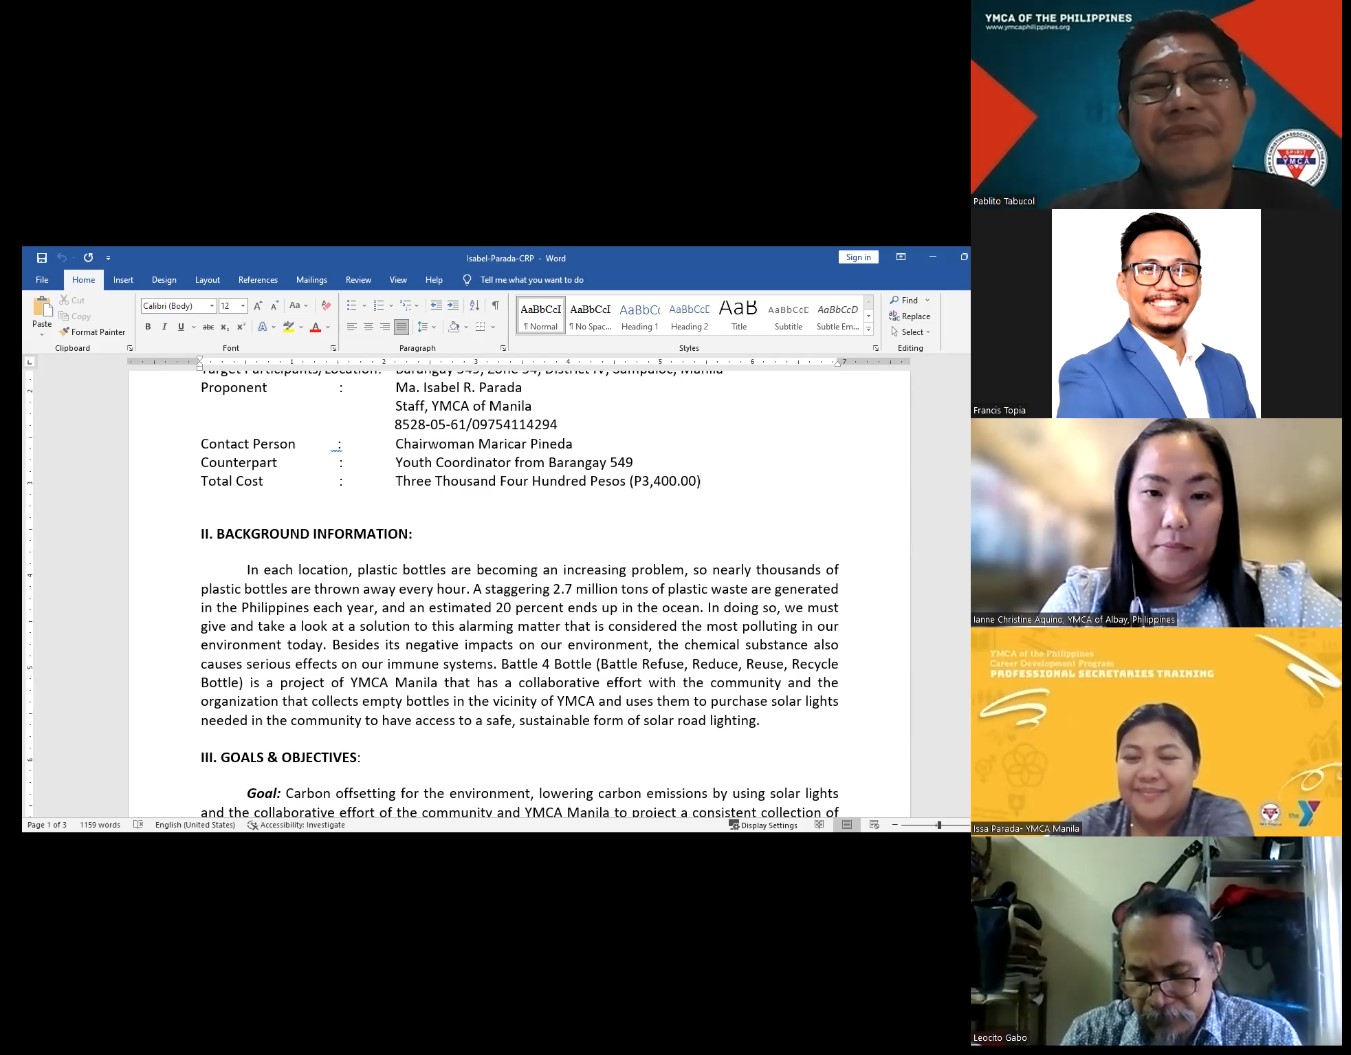This screenshot has width=1351, height=1055.
Task: Open Change Case Aa dropdown
Action: 298,306
